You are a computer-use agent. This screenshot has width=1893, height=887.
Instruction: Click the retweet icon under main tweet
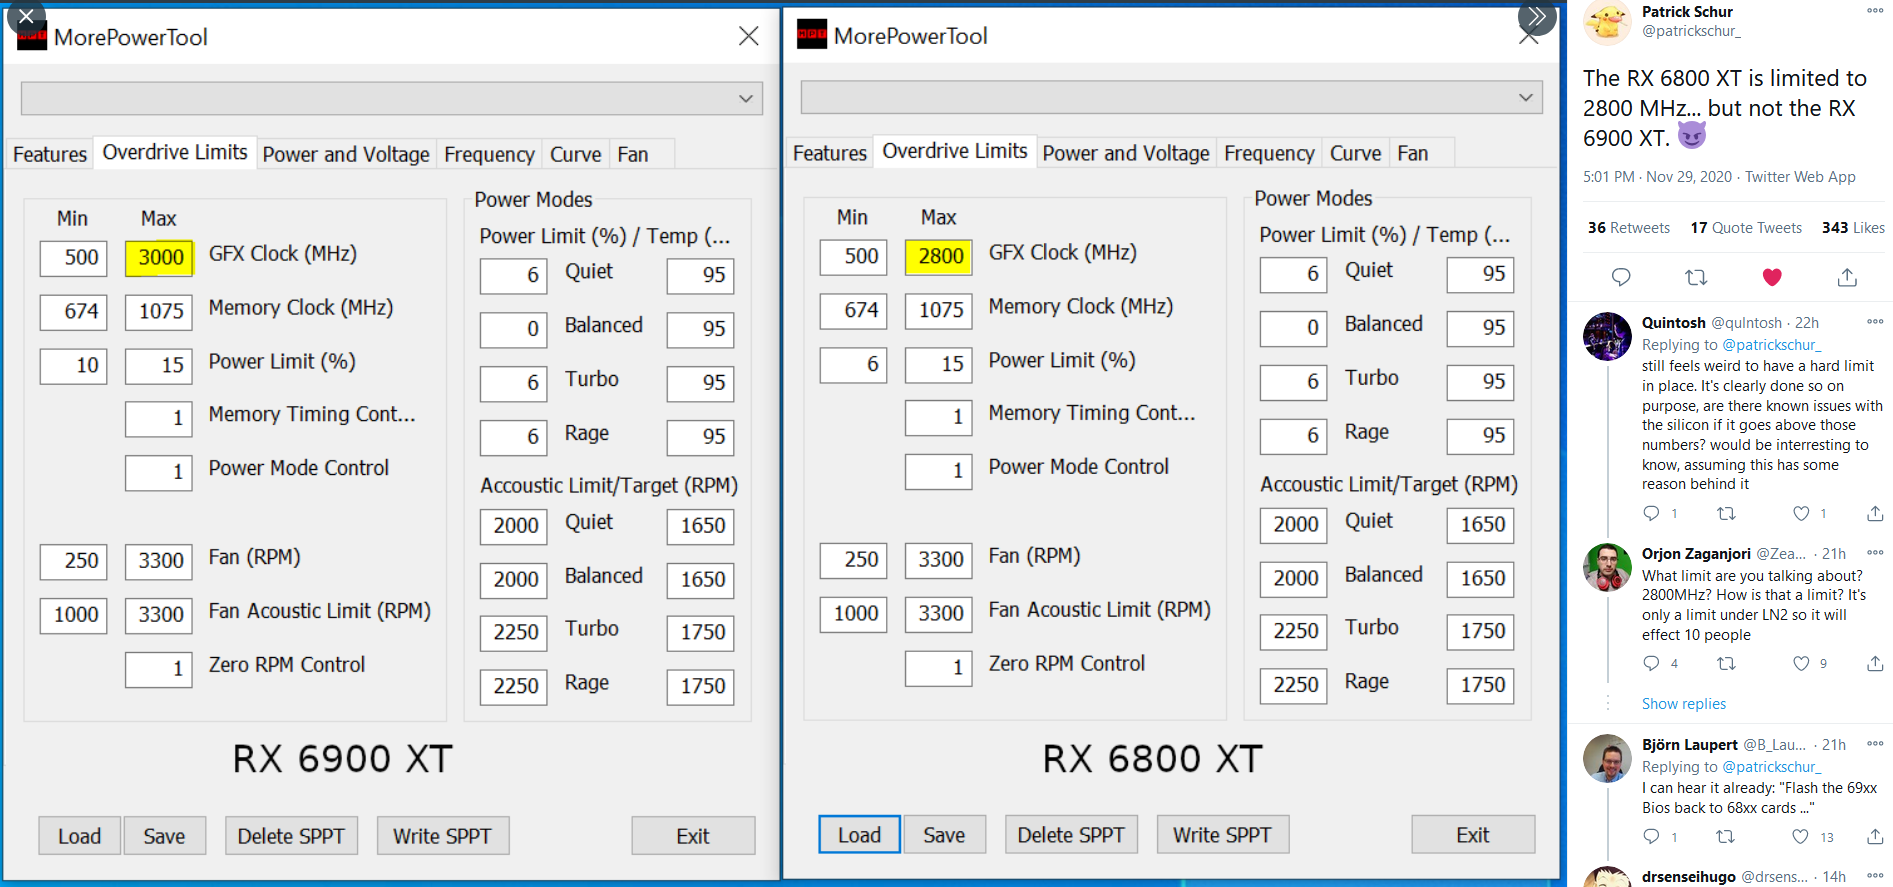(x=1696, y=277)
